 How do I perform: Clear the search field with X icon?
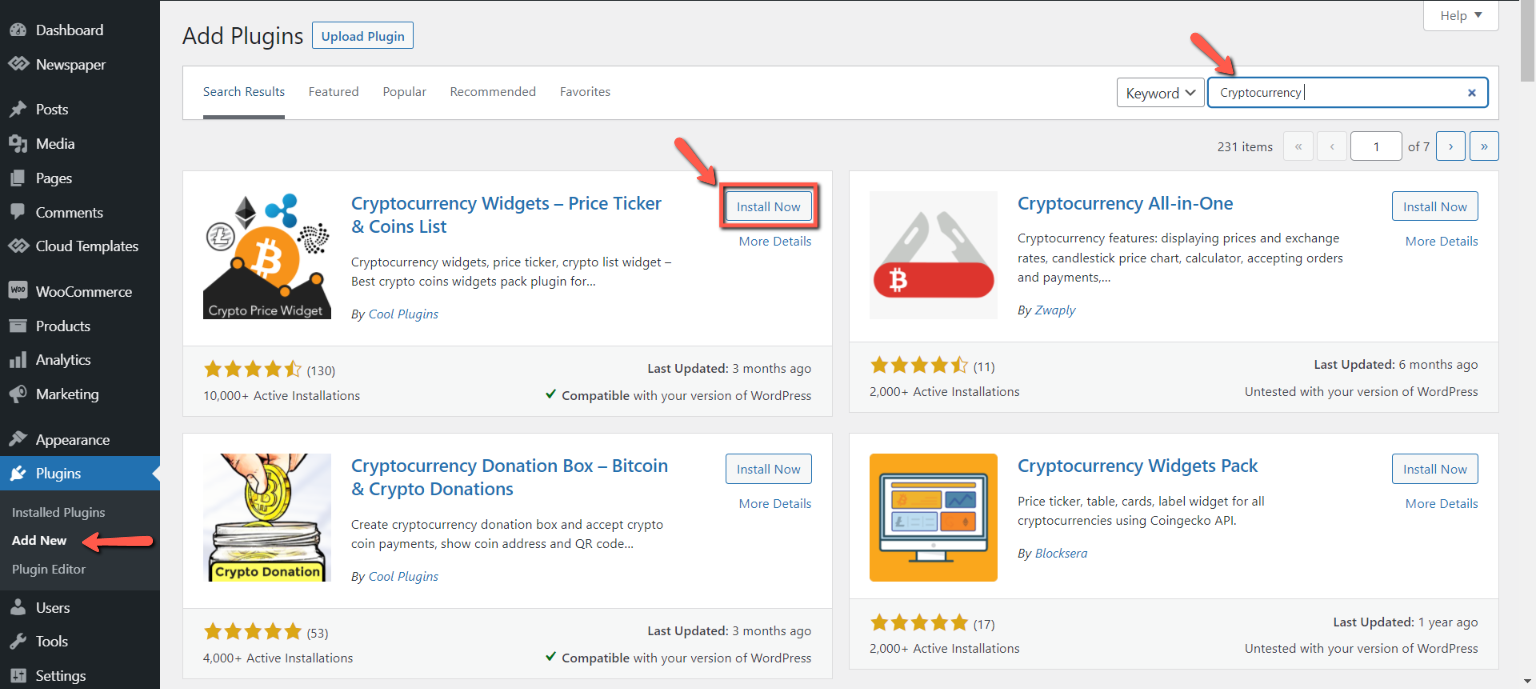point(1472,93)
